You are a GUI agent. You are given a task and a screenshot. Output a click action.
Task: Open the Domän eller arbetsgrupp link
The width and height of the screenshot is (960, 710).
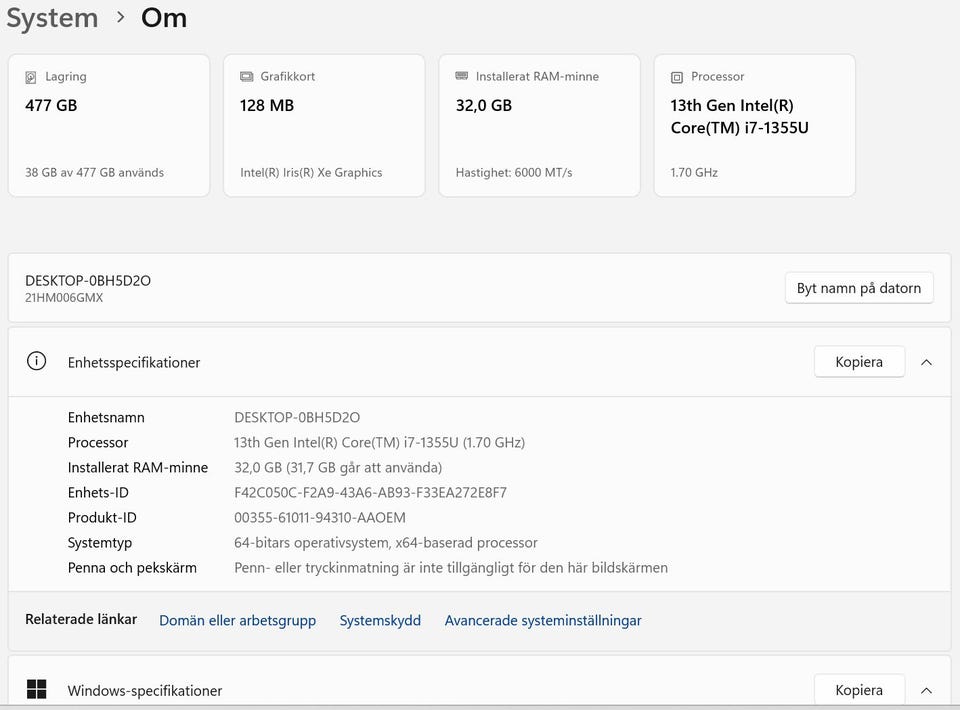click(x=237, y=621)
